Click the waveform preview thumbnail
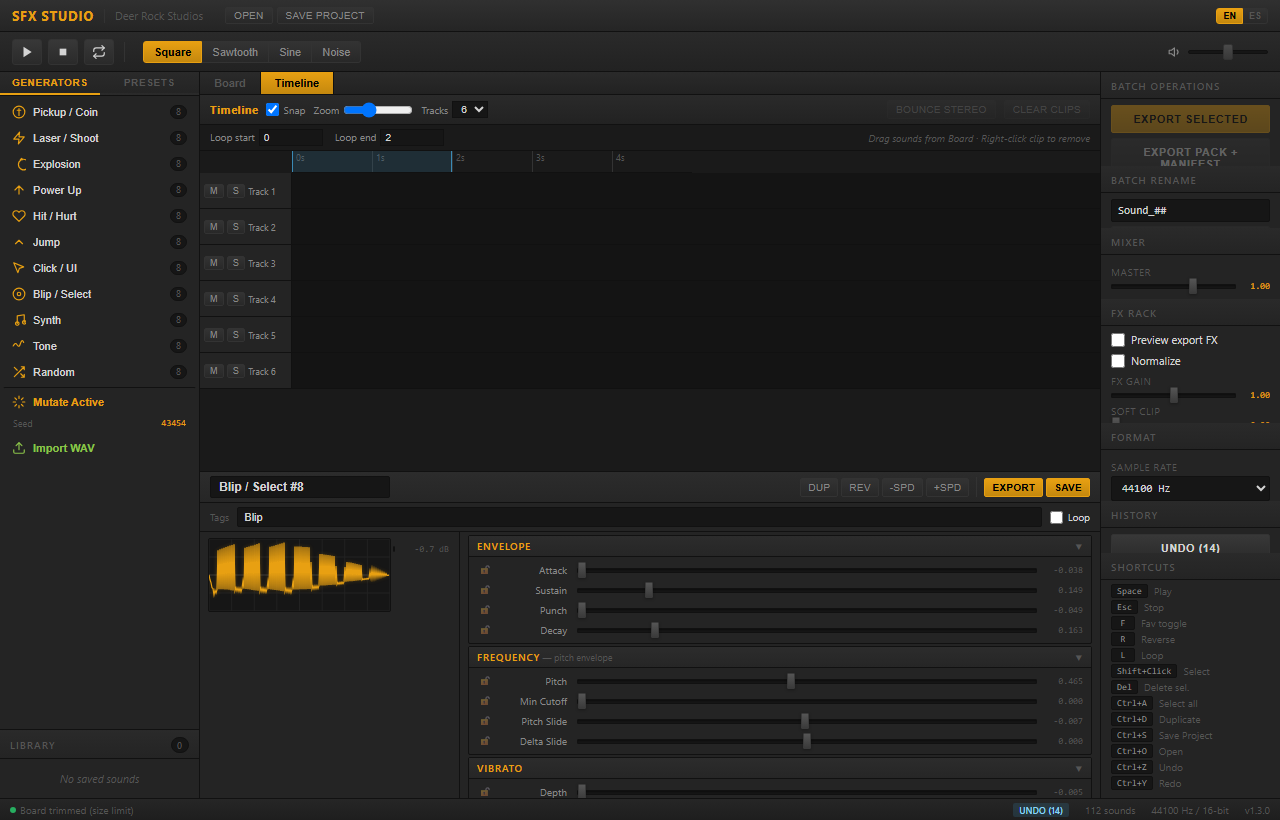Viewport: 1280px width, 820px height. (300, 575)
